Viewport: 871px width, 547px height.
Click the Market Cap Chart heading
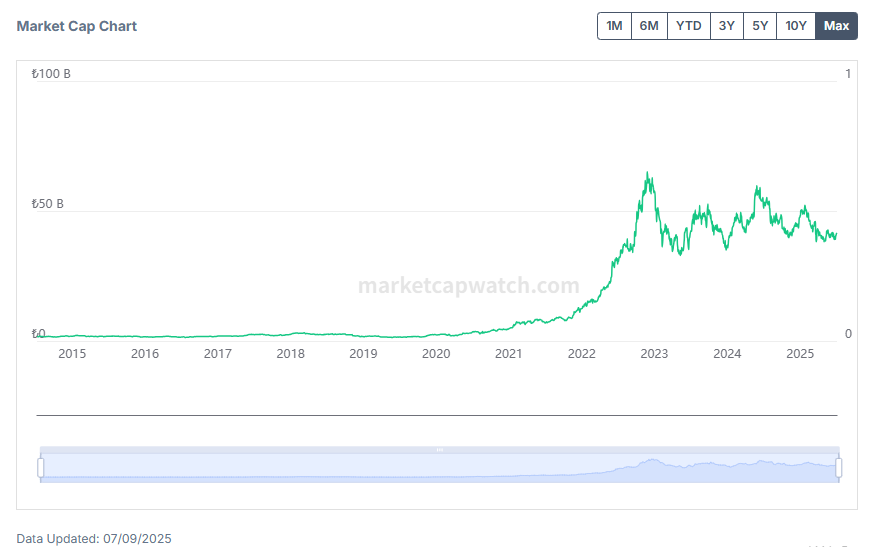point(77,26)
